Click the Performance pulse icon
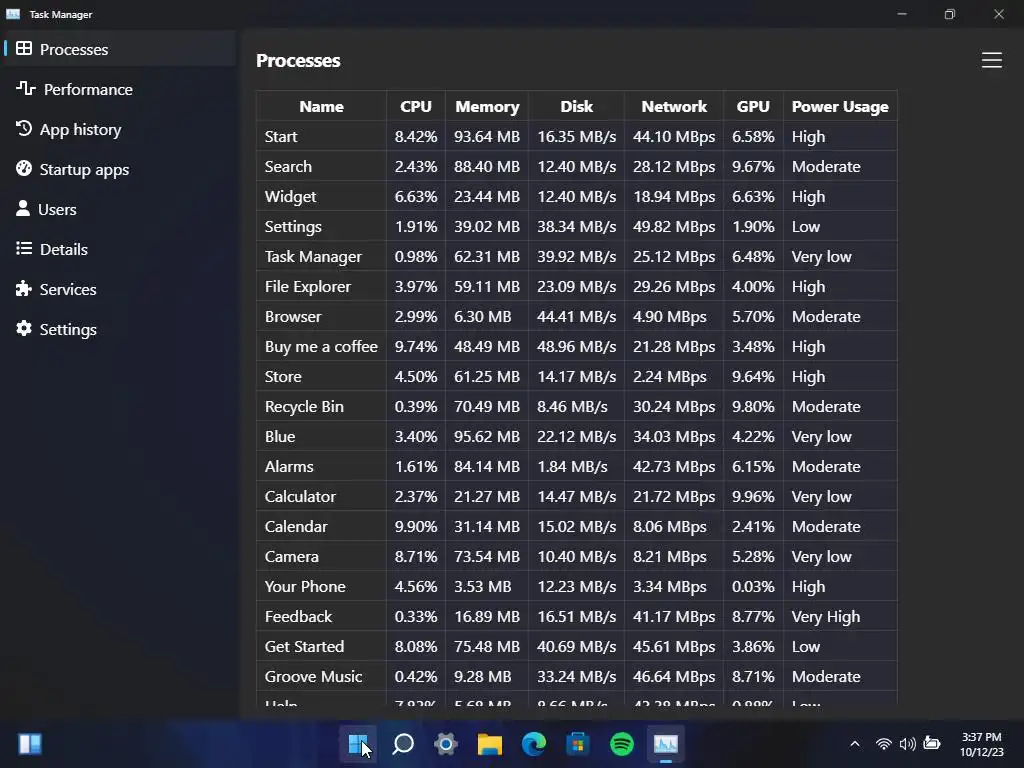Viewport: 1024px width, 768px height. pyautogui.click(x=25, y=88)
